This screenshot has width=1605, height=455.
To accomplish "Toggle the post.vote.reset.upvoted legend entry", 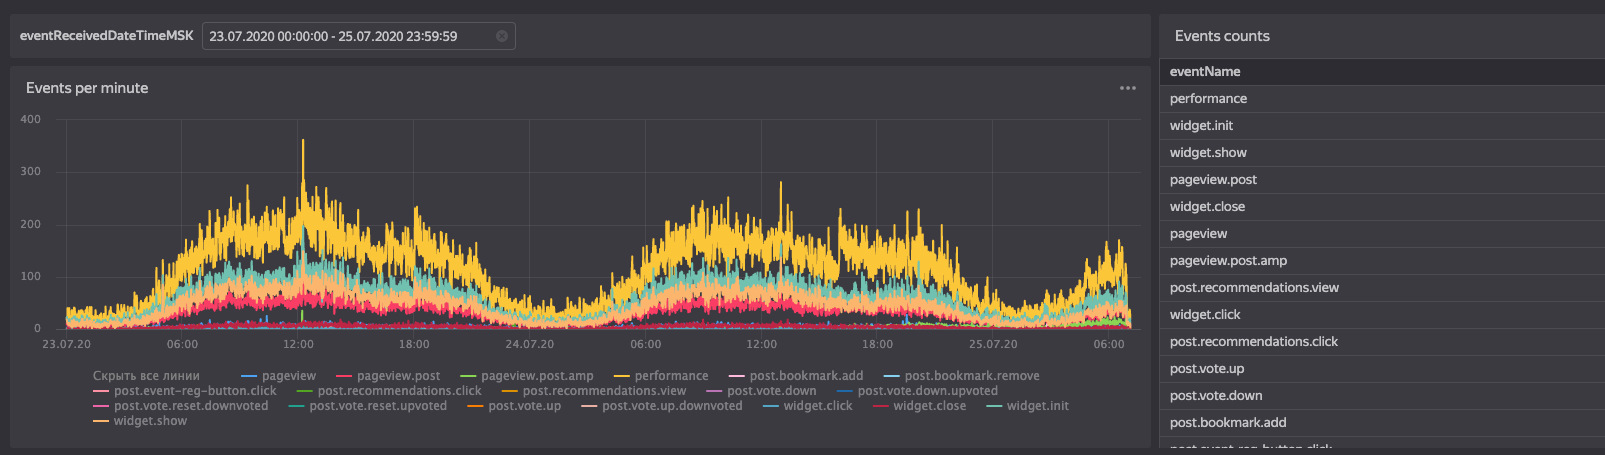I will [368, 406].
